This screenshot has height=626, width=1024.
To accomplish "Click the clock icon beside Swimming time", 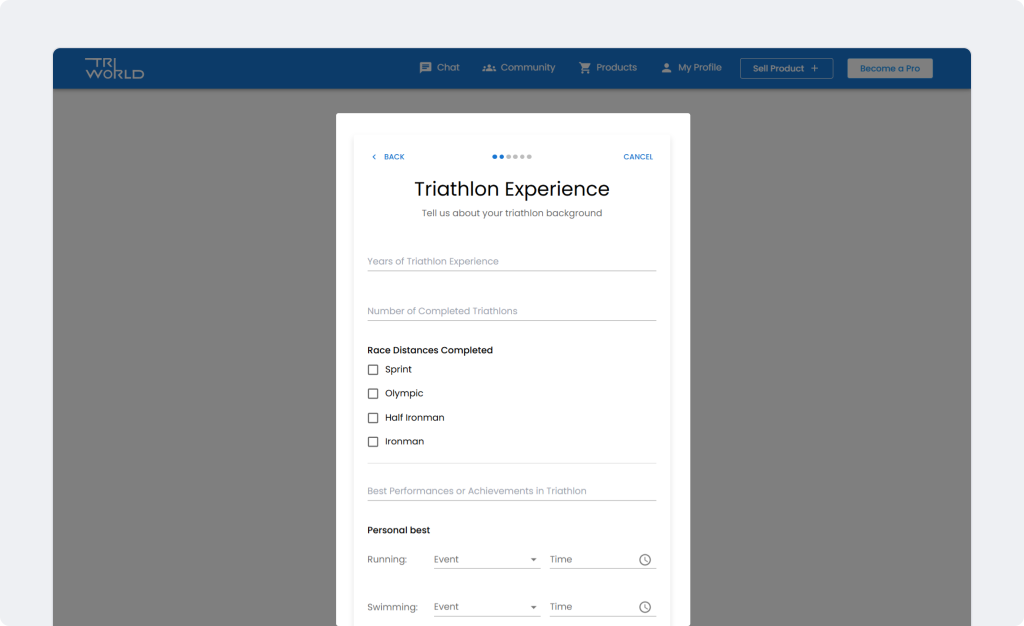I will tap(646, 606).
